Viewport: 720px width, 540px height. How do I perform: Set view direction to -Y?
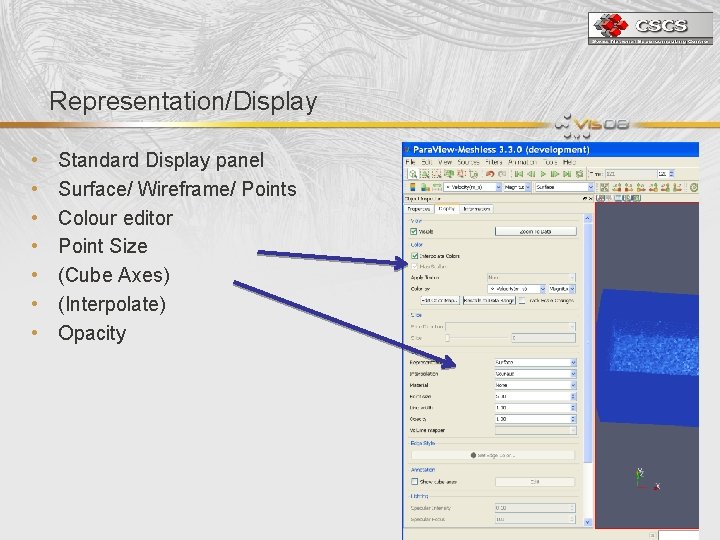coord(653,187)
